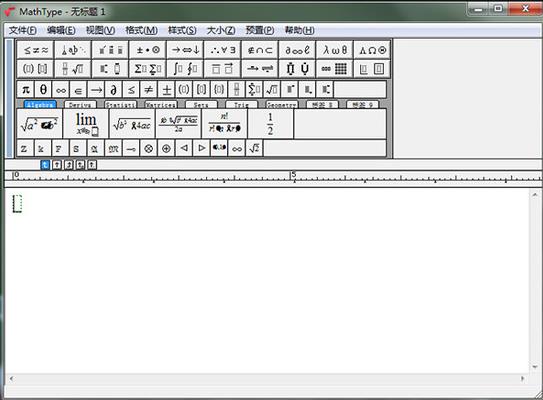Screen dimensions: 543x400
Task: Insert the circled plus ⊕ symbol
Action: point(166,149)
